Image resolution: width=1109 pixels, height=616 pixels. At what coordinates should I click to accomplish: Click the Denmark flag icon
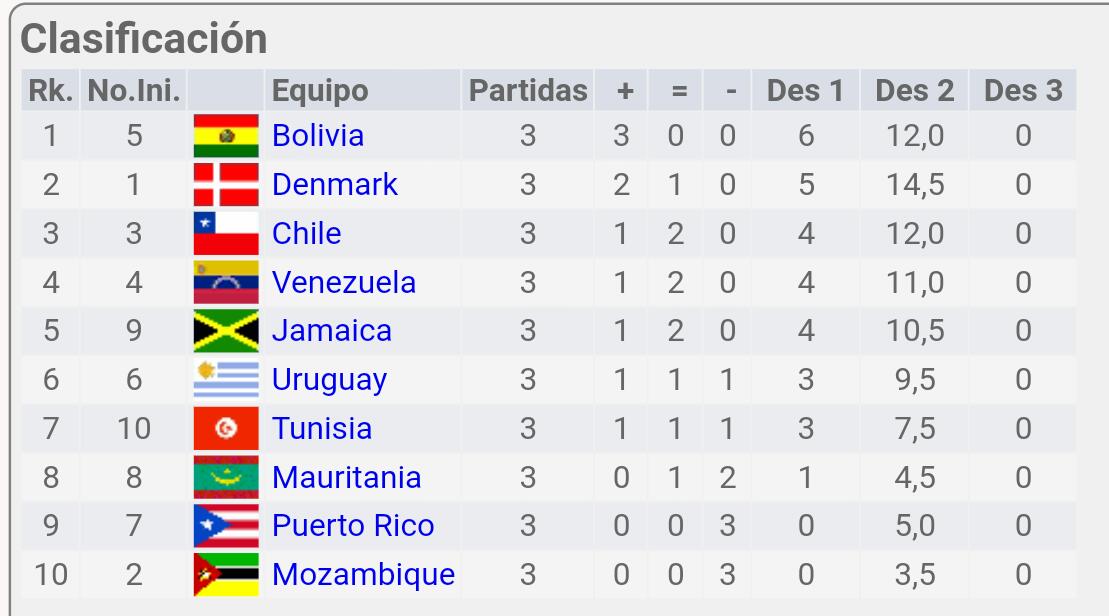click(226, 185)
